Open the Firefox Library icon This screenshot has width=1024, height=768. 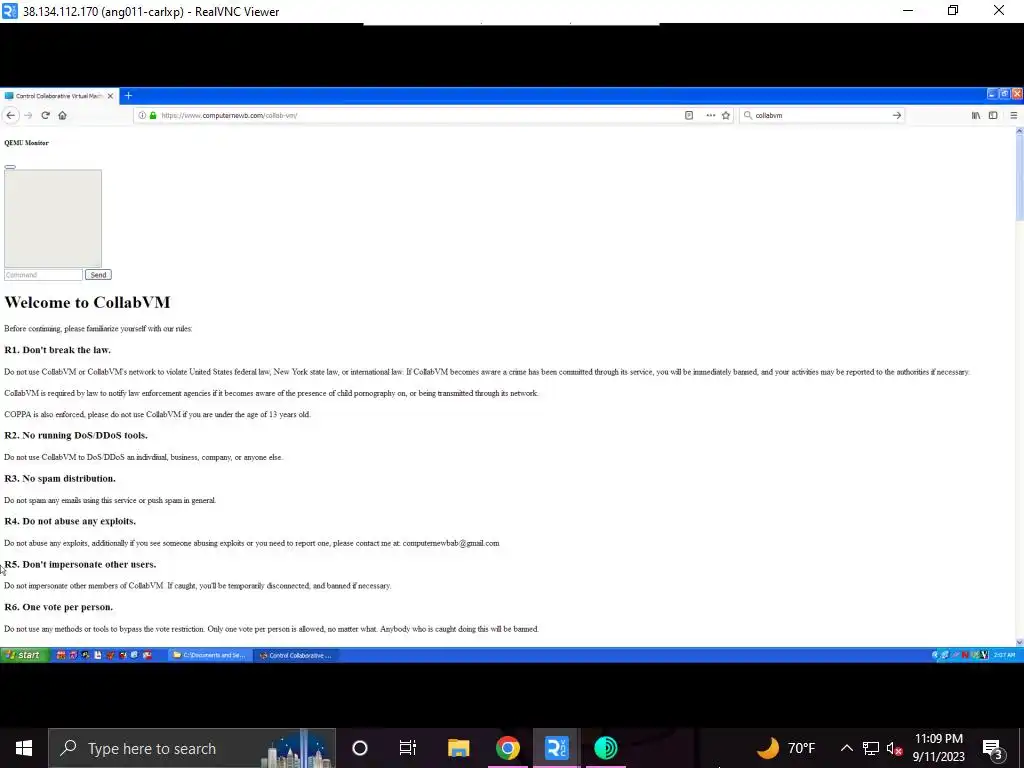(x=976, y=116)
